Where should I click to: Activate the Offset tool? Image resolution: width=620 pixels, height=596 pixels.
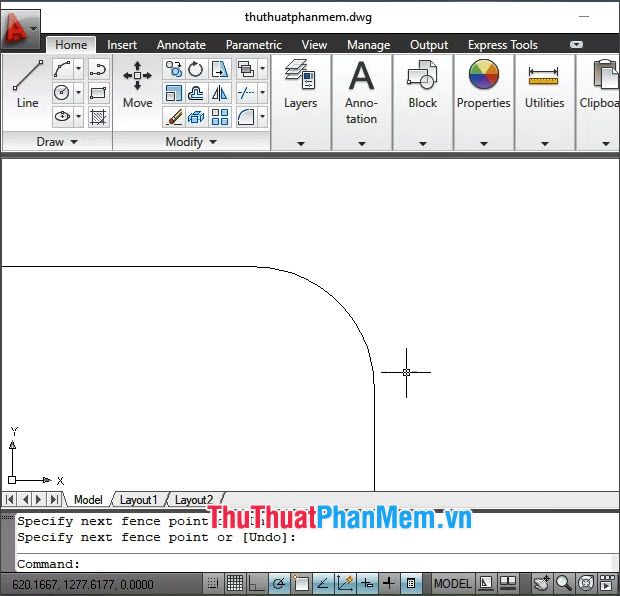[x=196, y=93]
